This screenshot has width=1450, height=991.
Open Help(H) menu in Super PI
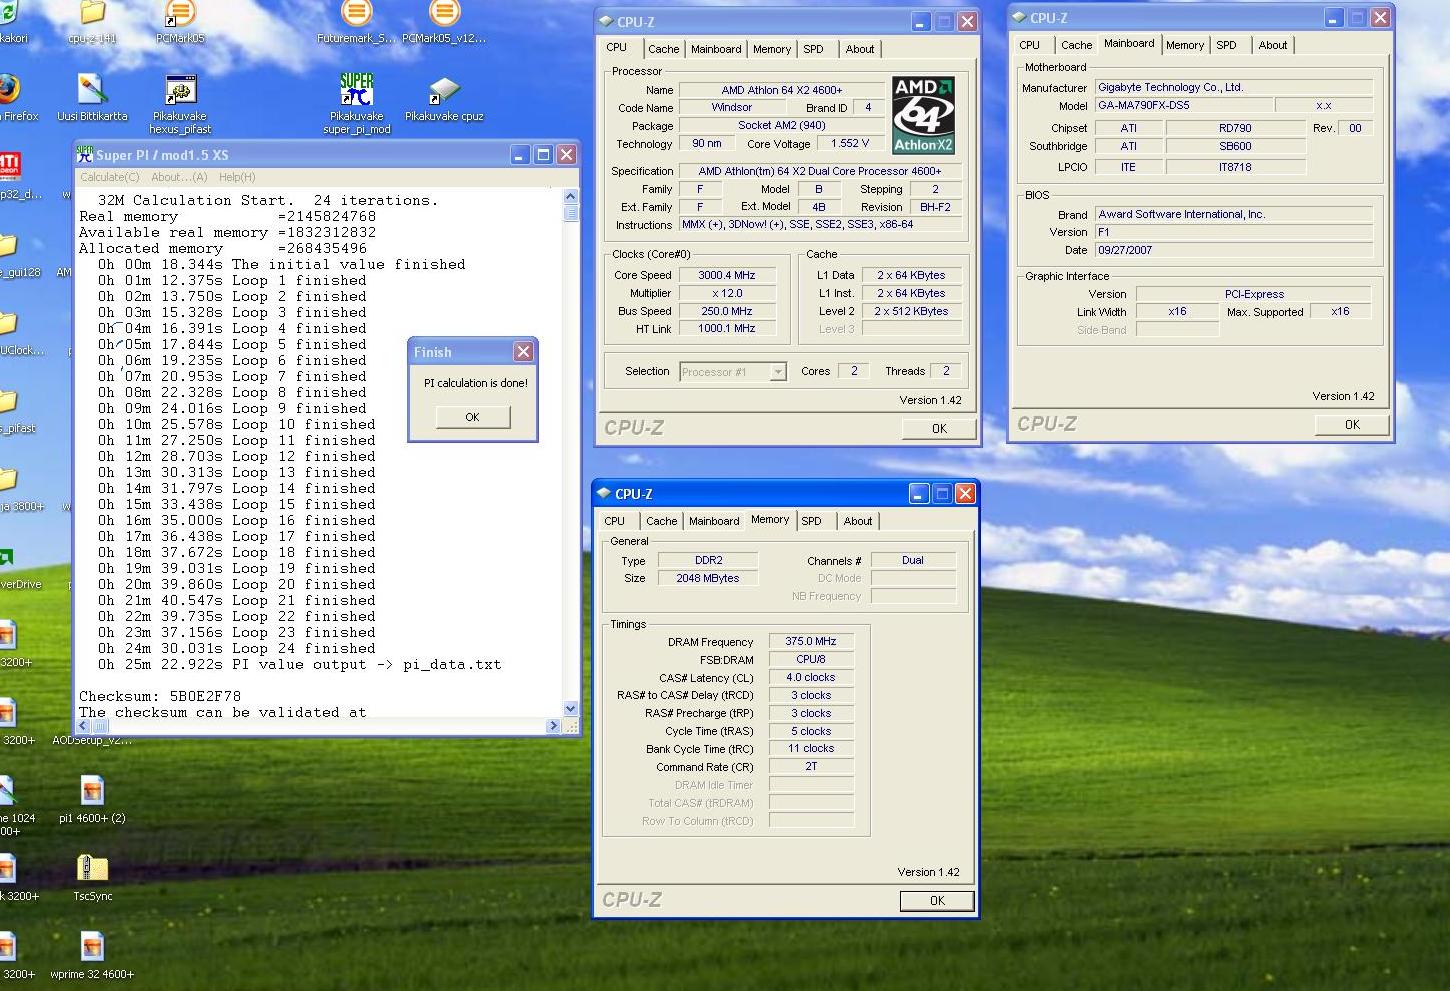237,177
